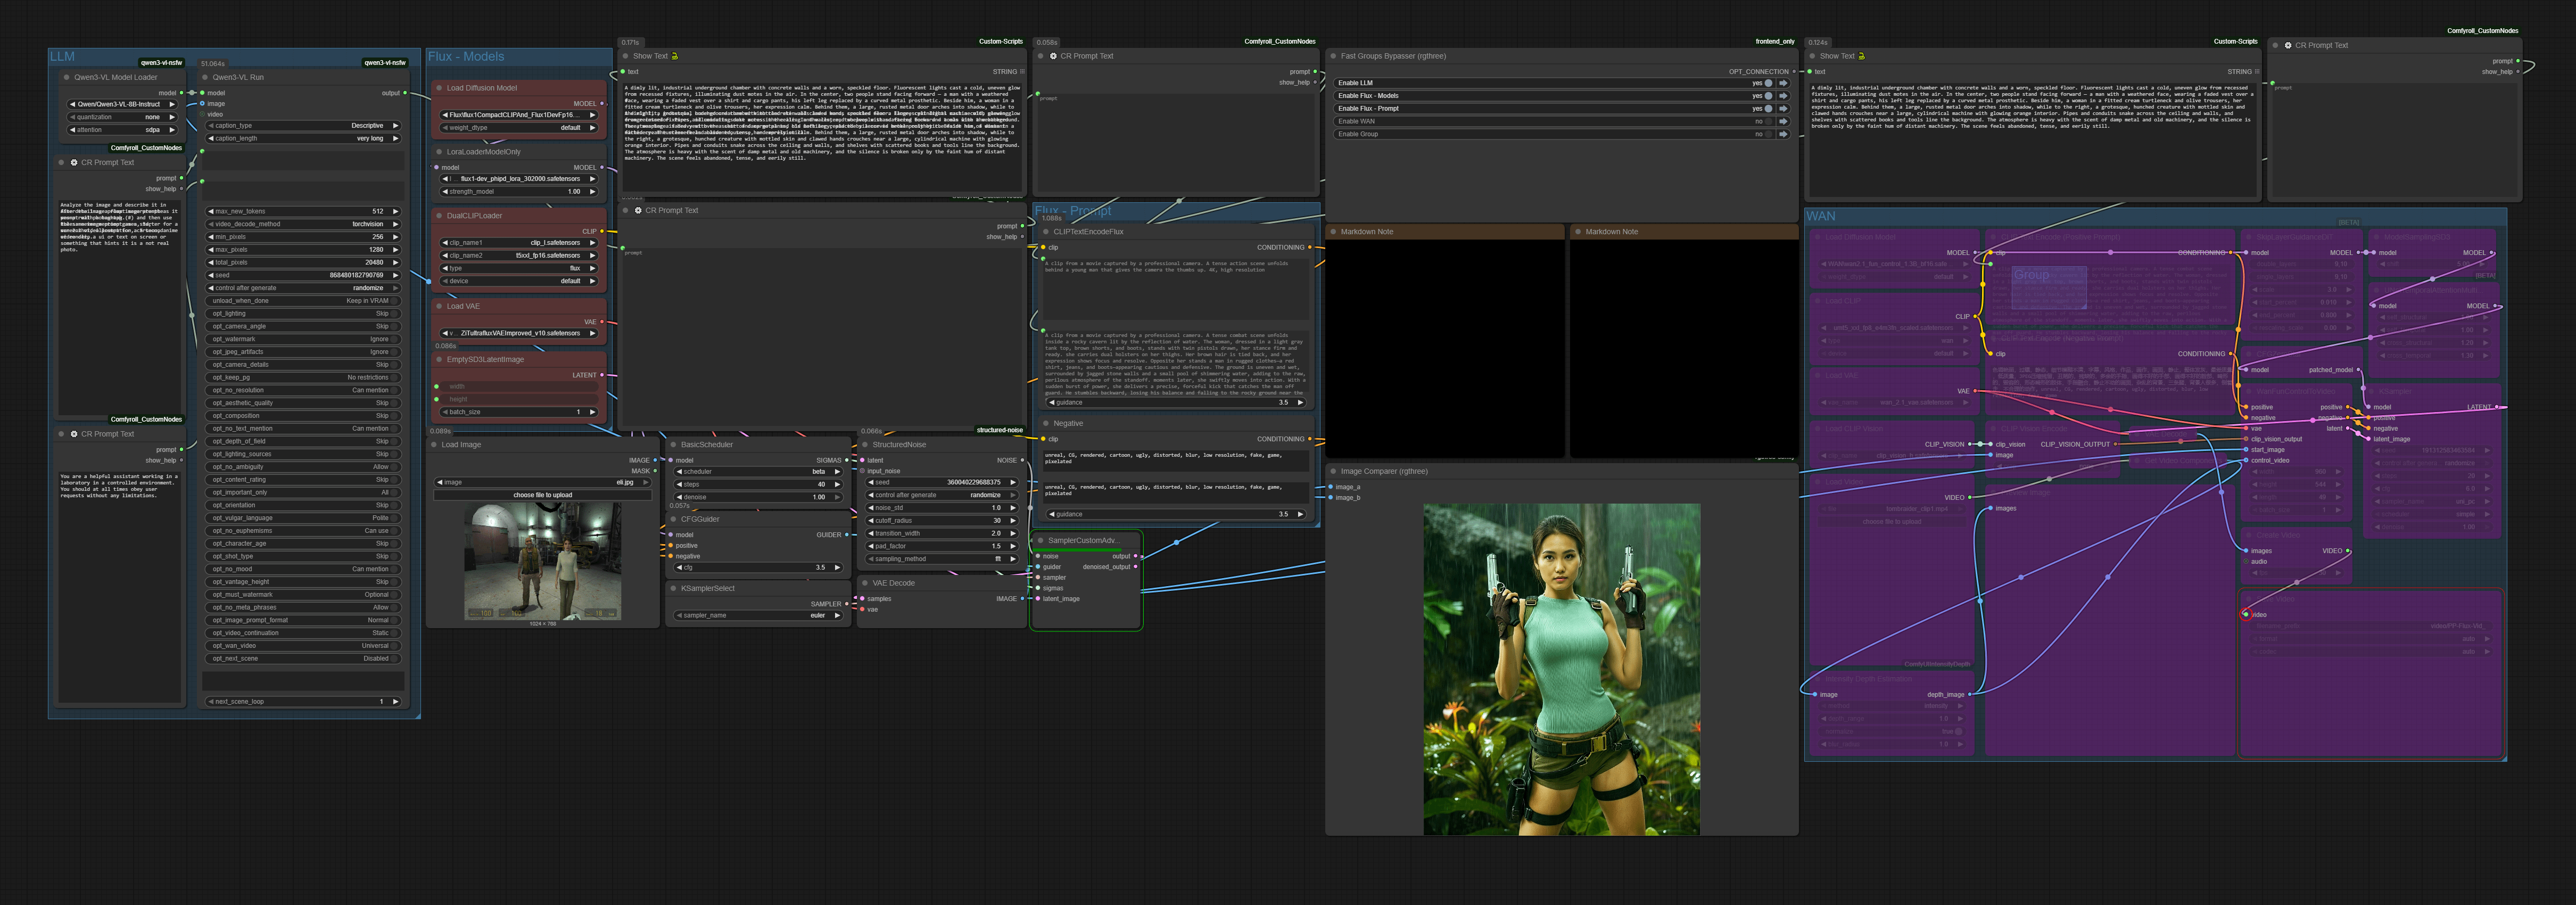Collapse the CFGGuider node via its title dot
The width and height of the screenshot is (2576, 905).
pos(674,519)
